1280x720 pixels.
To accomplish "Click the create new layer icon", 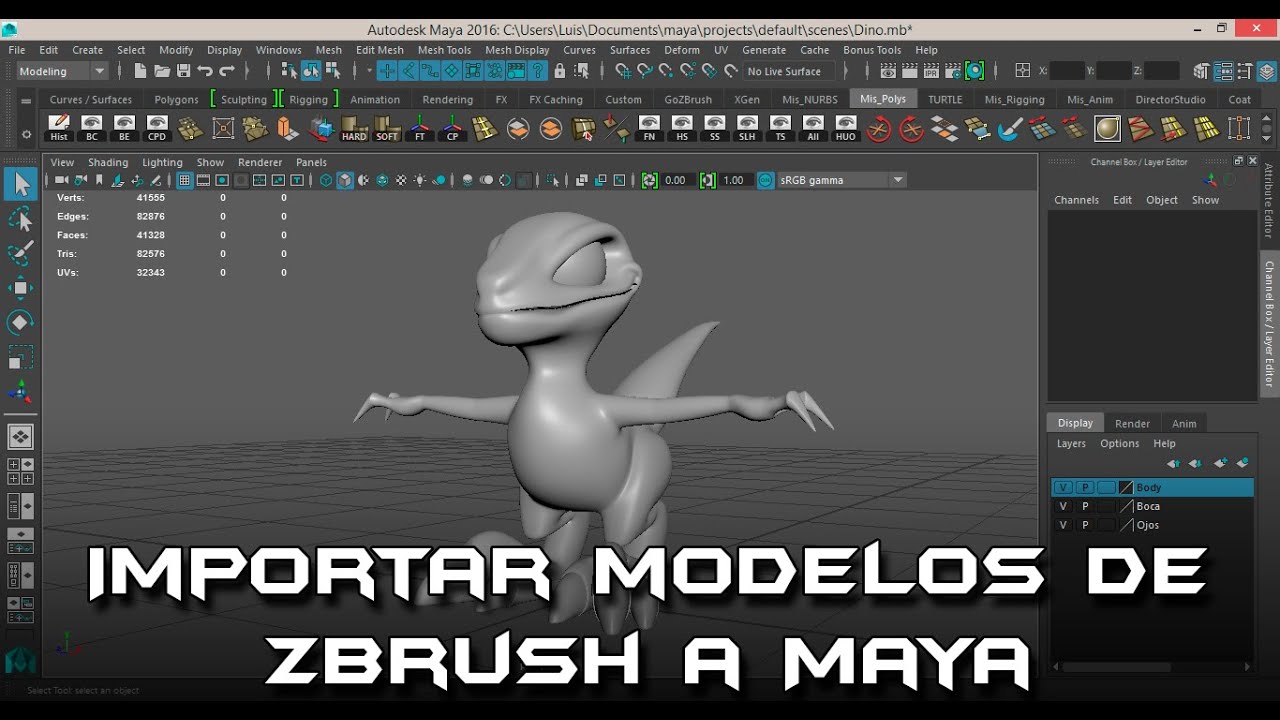I will 1220,463.
